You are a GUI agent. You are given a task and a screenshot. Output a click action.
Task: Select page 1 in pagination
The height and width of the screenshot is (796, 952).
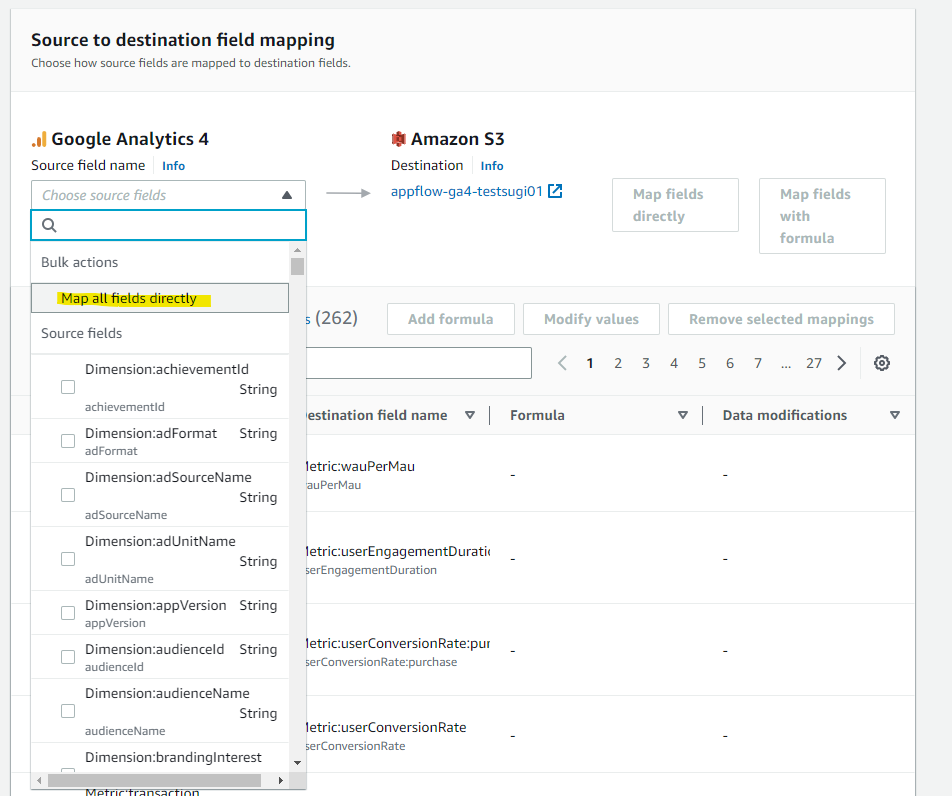[x=590, y=363]
